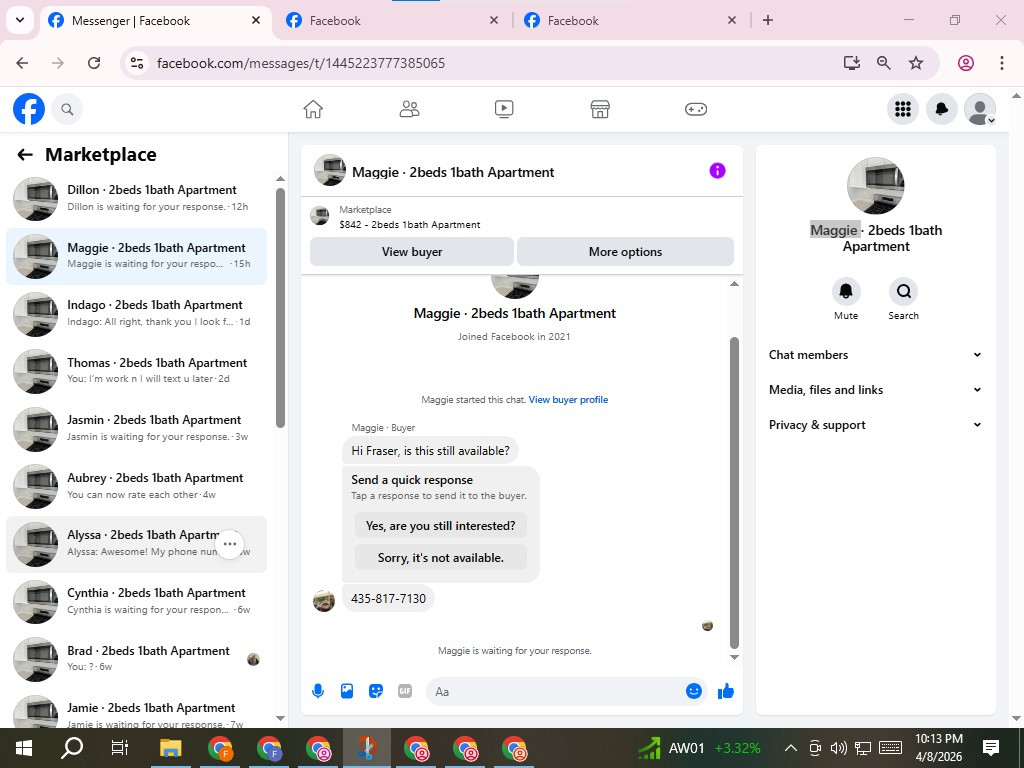The width and height of the screenshot is (1024, 768).
Task: Switch to third Facebook tab
Action: click(x=630, y=20)
